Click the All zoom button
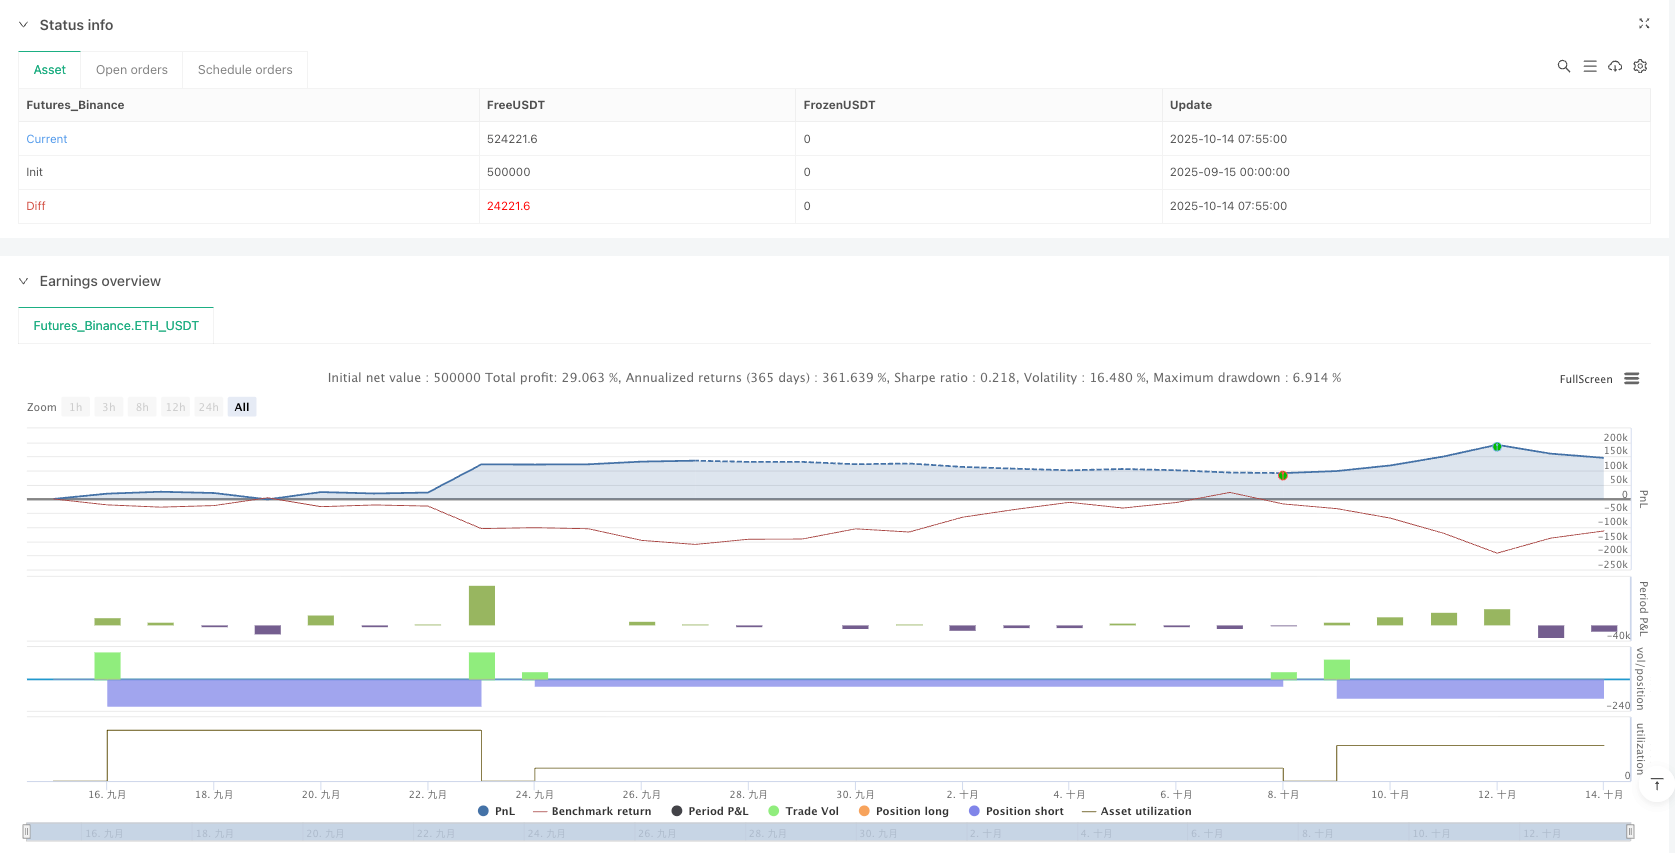This screenshot has width=1675, height=853. click(242, 407)
